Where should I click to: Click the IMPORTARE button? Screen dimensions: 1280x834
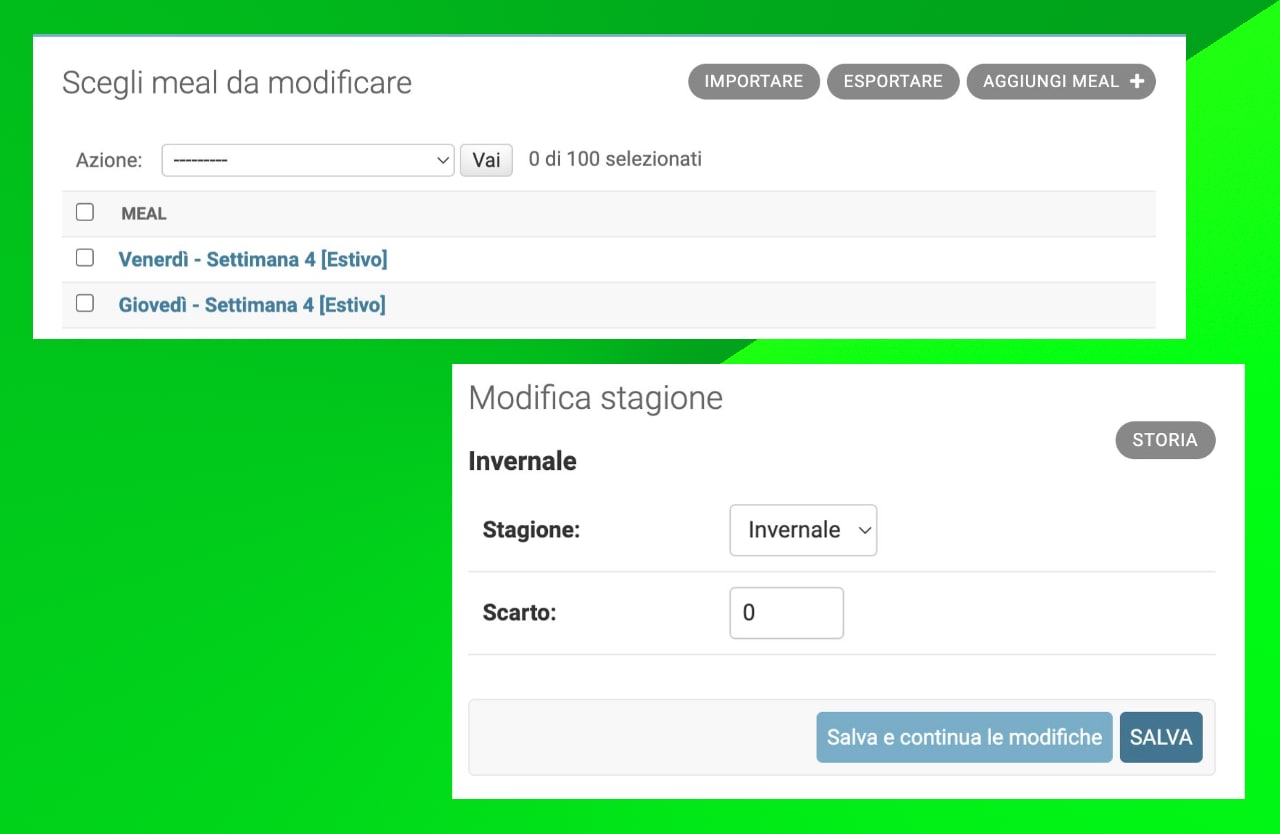753,81
